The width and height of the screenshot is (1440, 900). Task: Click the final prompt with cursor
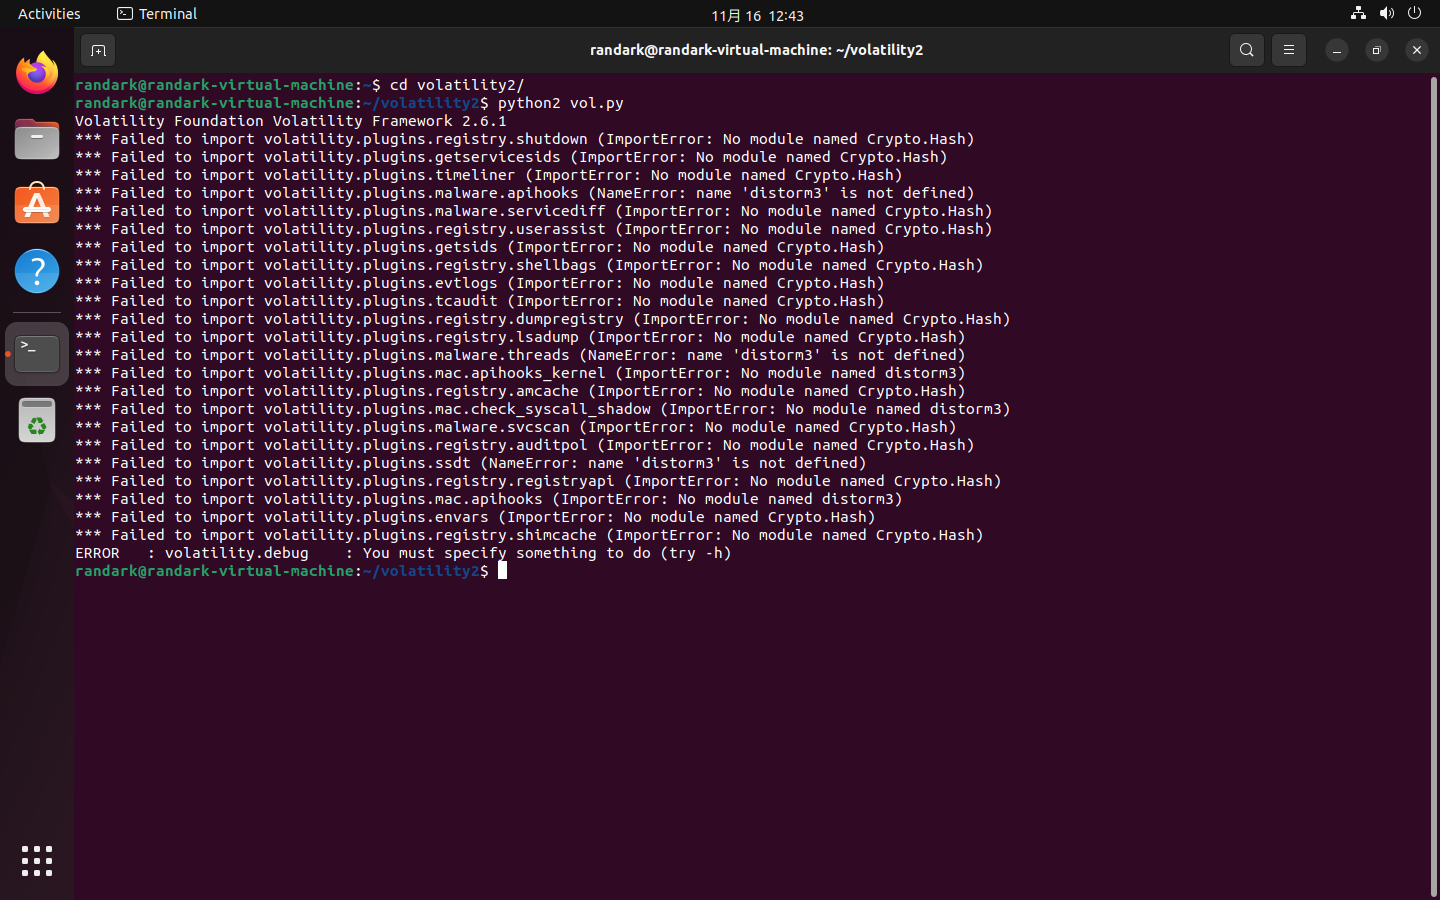(x=291, y=571)
